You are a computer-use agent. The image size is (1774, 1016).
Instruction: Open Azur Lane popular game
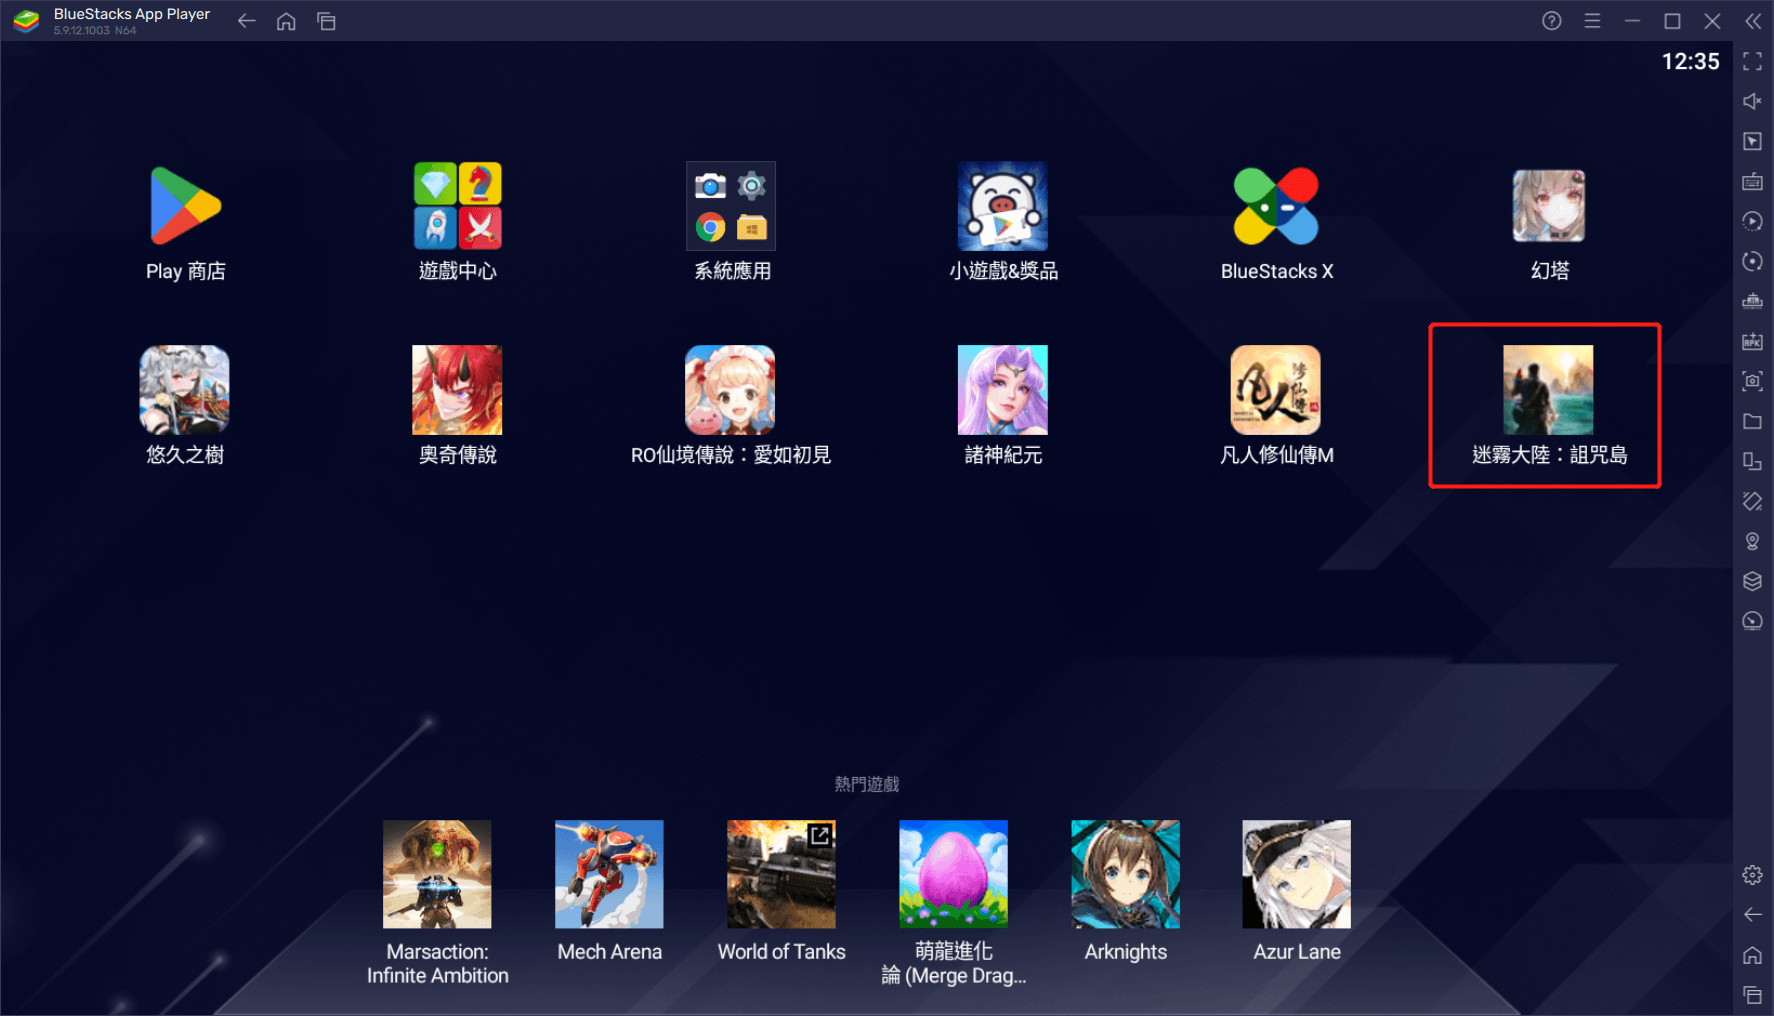[1296, 874]
